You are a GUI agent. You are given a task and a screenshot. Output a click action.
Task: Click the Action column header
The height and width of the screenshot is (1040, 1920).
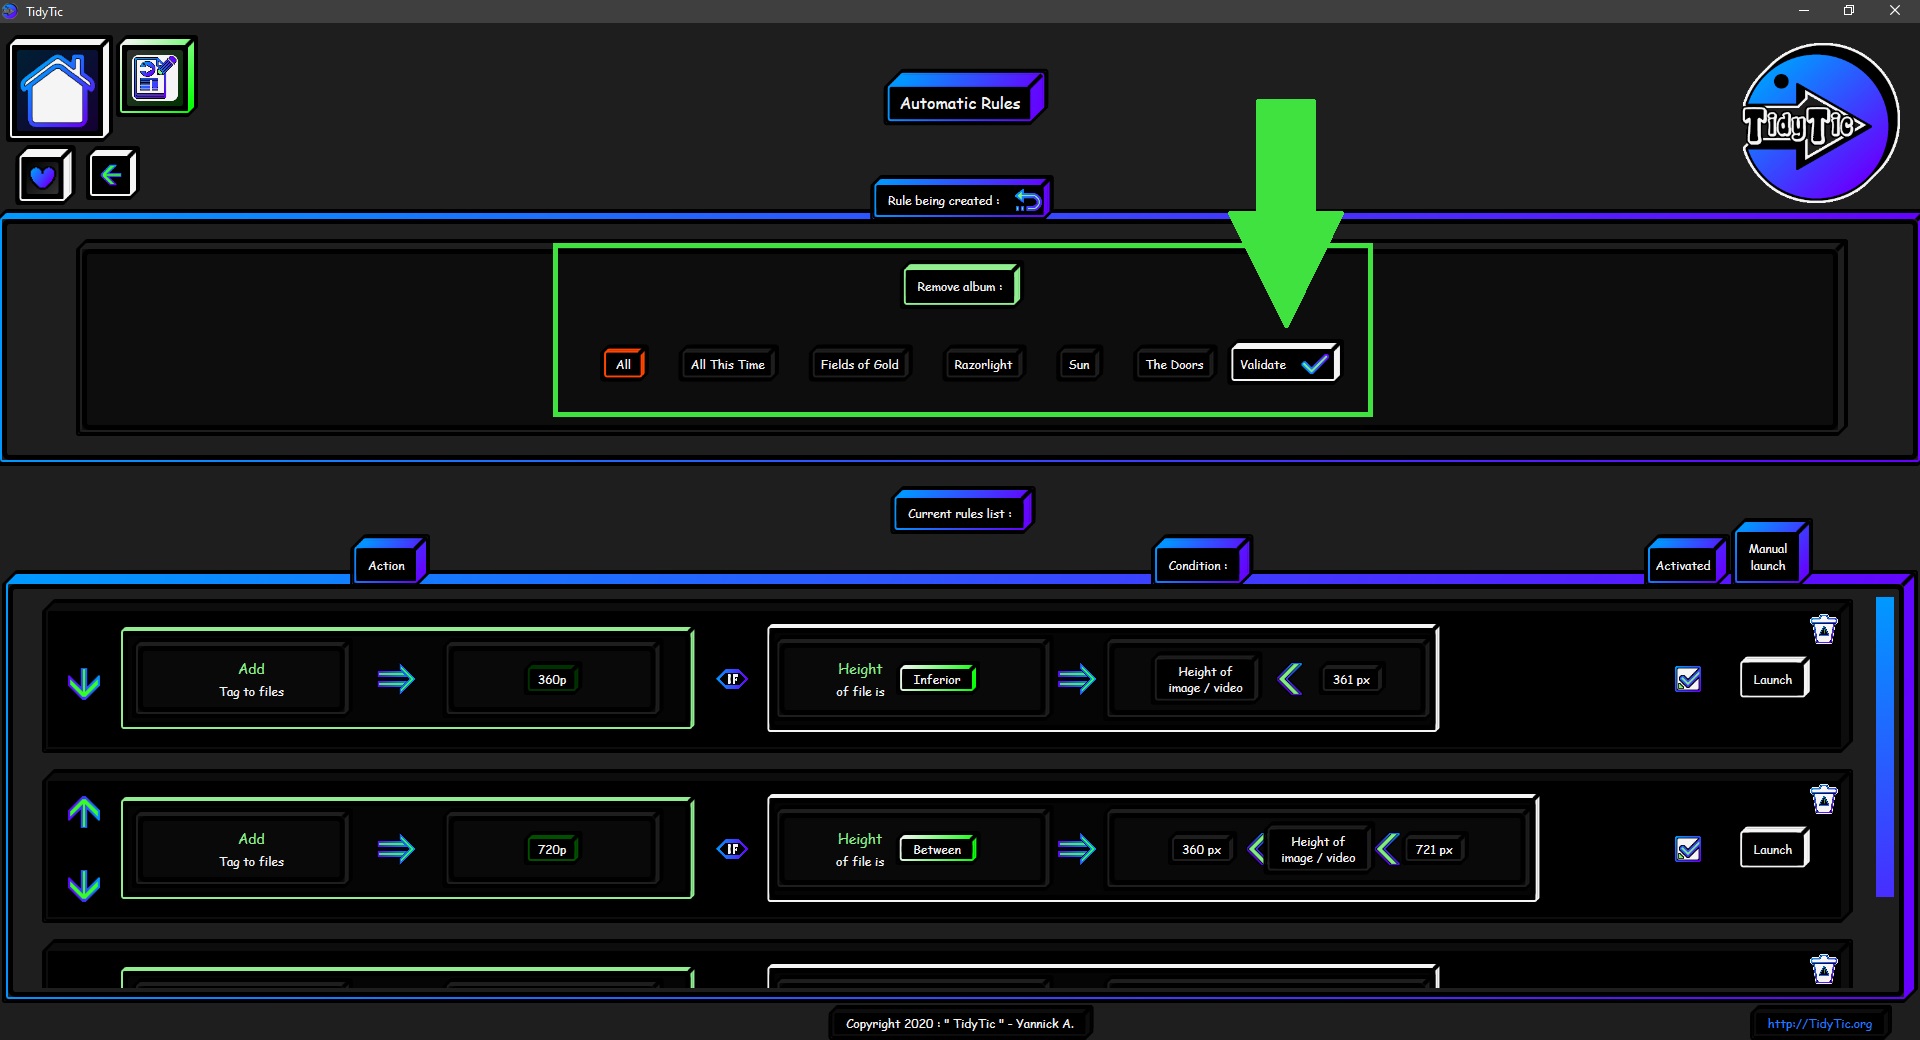[x=390, y=562]
